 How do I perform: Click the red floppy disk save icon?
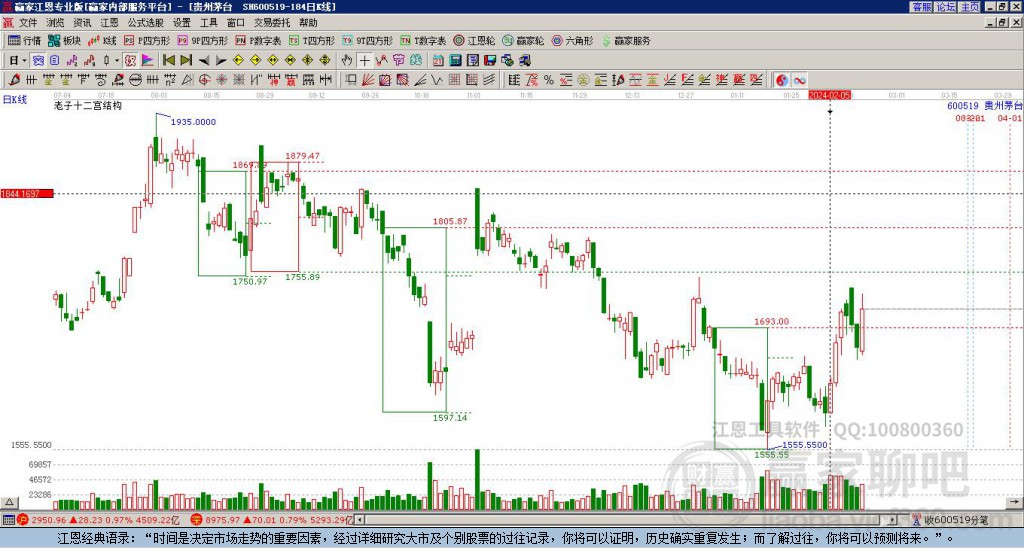(x=490, y=60)
